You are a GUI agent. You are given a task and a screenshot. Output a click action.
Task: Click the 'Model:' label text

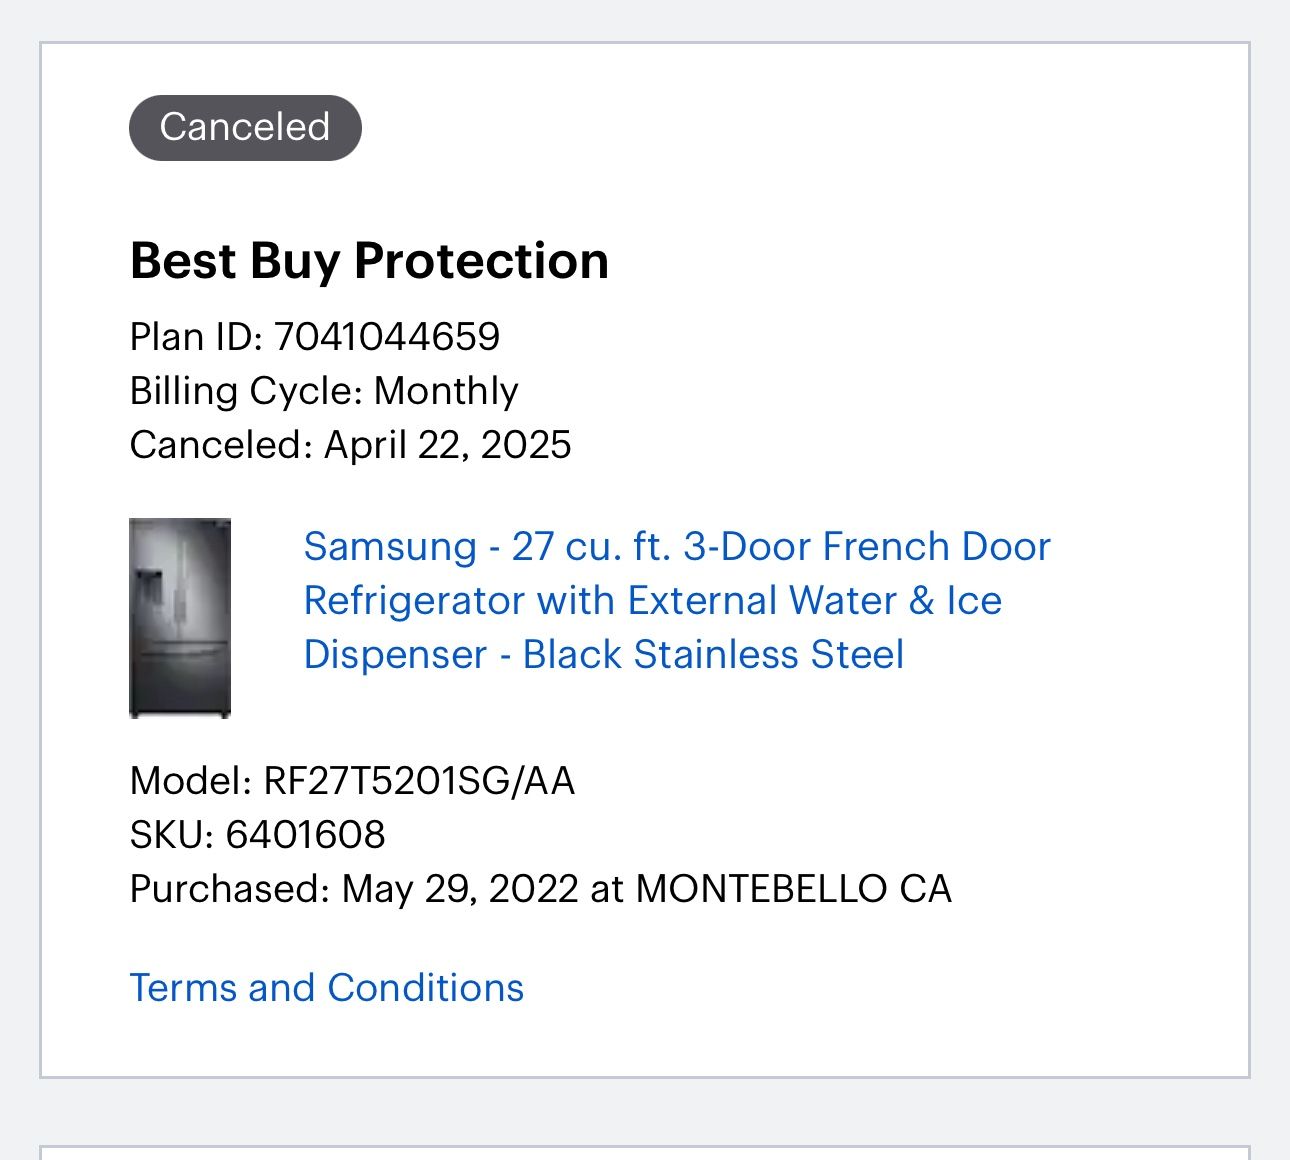pyautogui.click(x=191, y=781)
